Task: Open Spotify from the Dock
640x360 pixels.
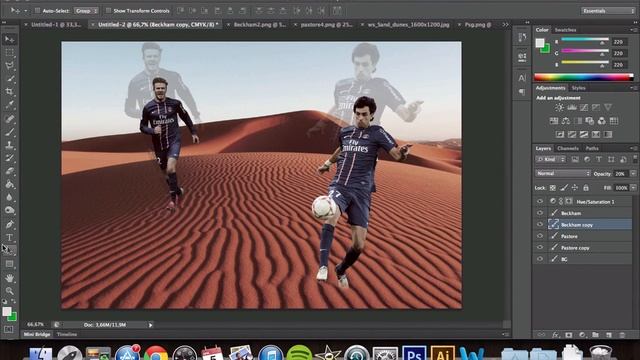Action: pyautogui.click(x=299, y=354)
